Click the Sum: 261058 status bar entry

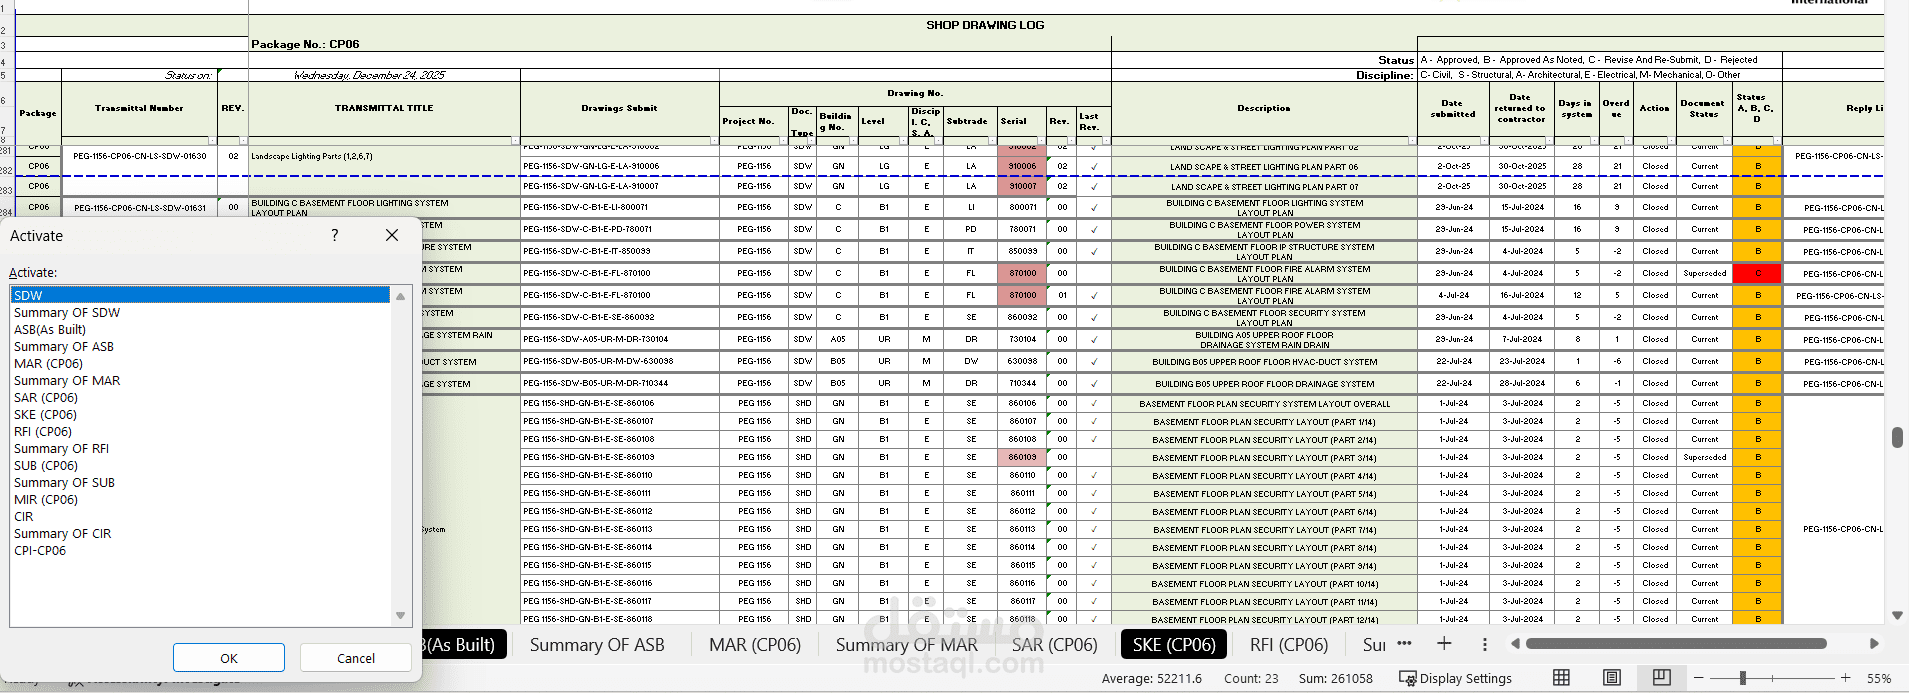(x=1335, y=678)
